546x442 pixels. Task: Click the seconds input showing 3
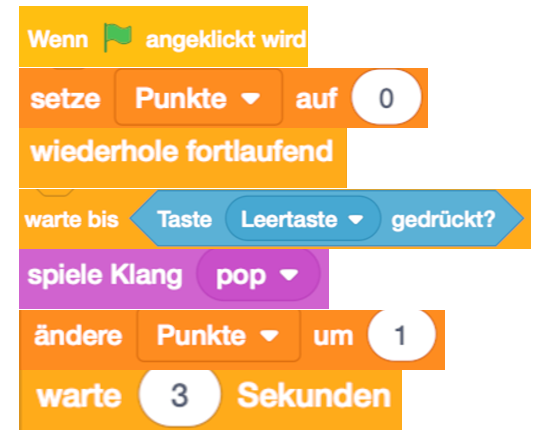tap(180, 395)
